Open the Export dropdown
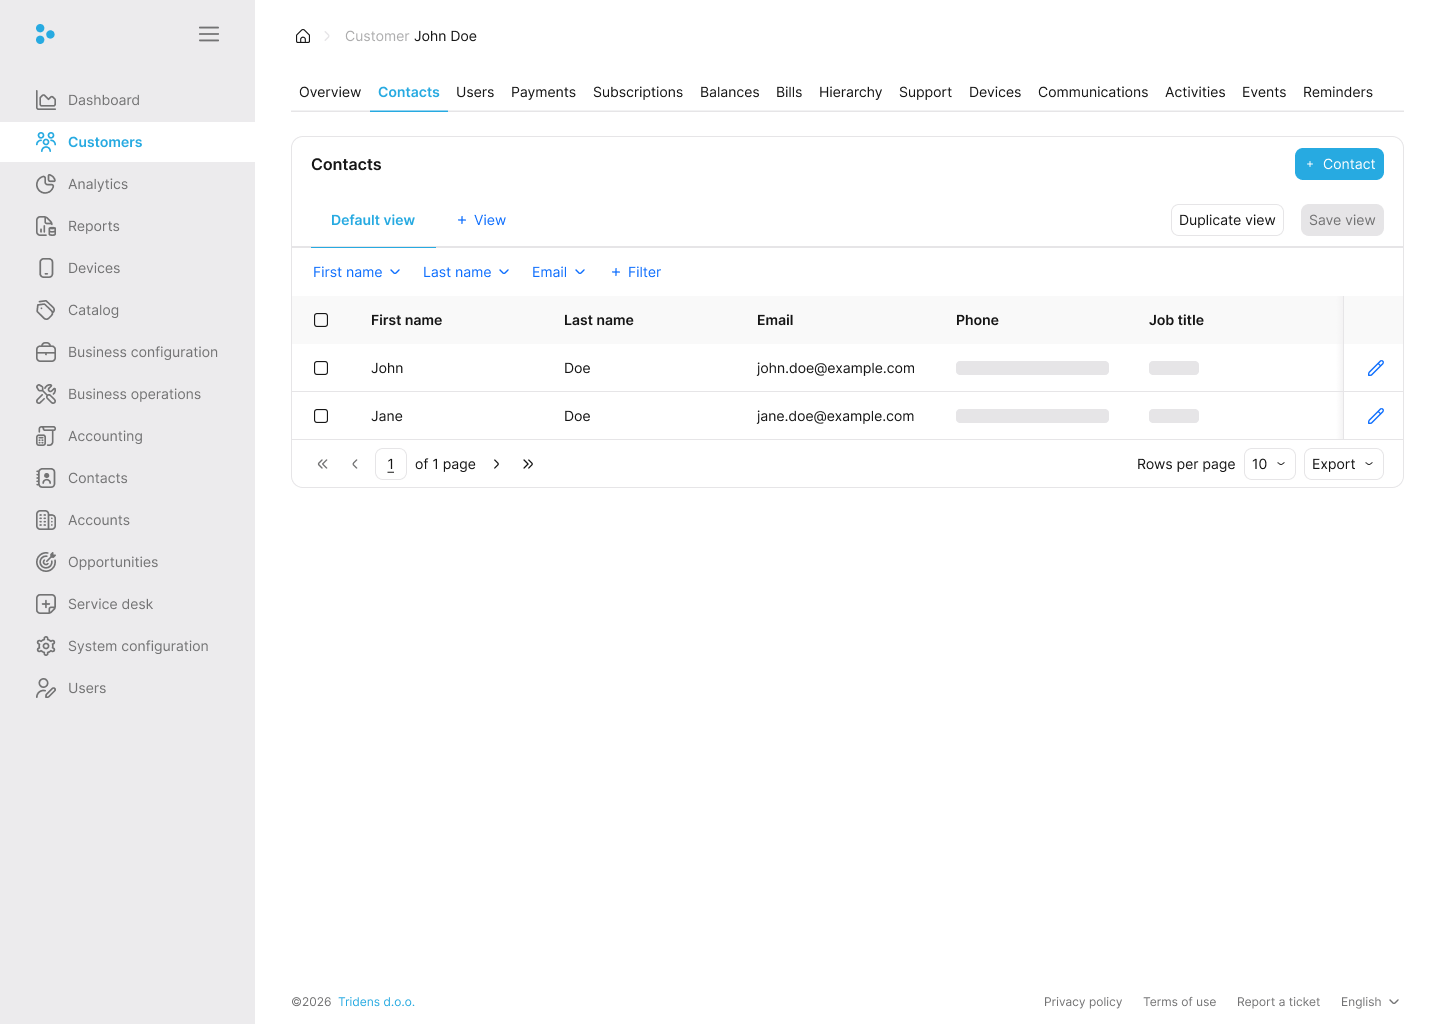The width and height of the screenshot is (1440, 1024). pos(1343,464)
